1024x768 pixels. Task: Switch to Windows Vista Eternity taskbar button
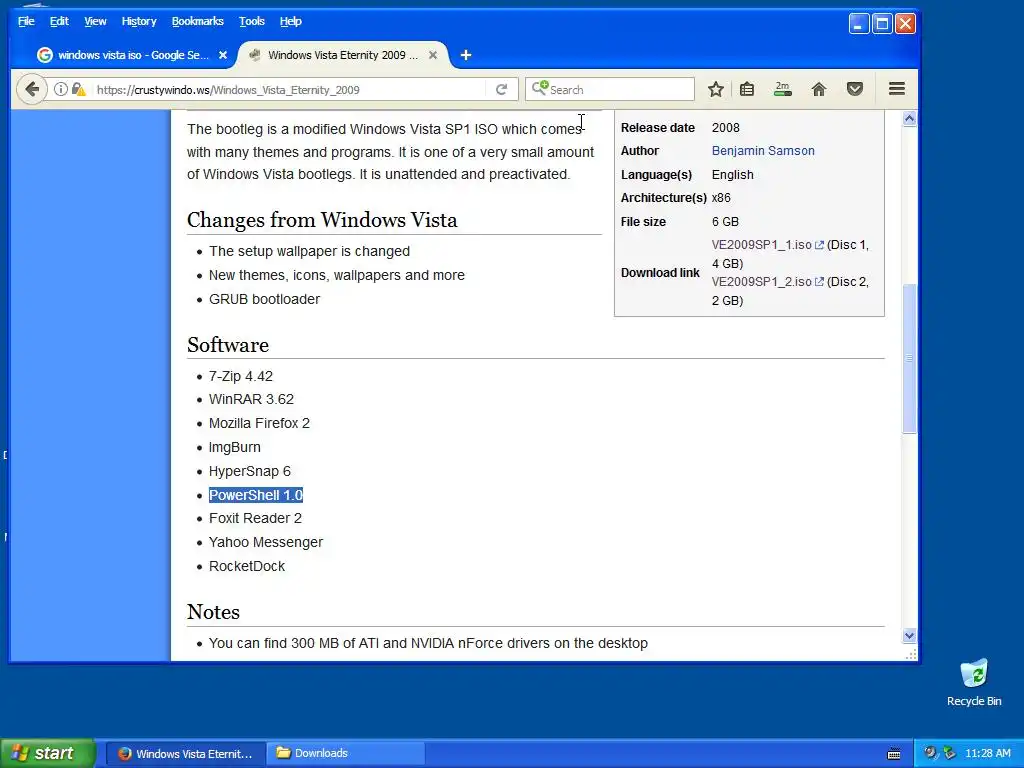pos(186,754)
